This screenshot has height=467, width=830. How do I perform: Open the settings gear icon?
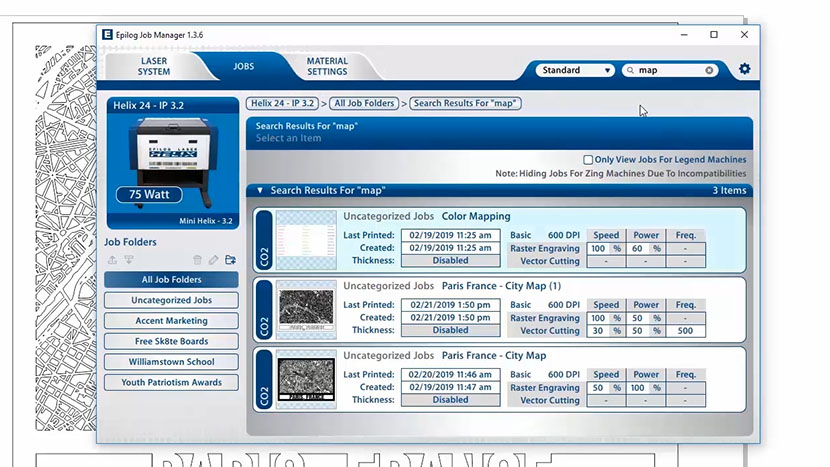pos(744,70)
